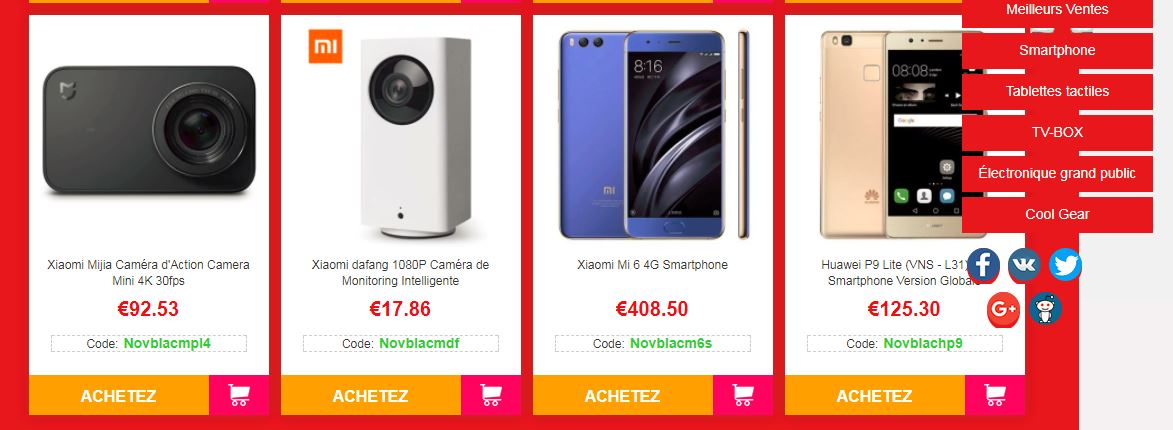Go to TV-BOX category
The width and height of the screenshot is (1173, 430).
point(1057,132)
